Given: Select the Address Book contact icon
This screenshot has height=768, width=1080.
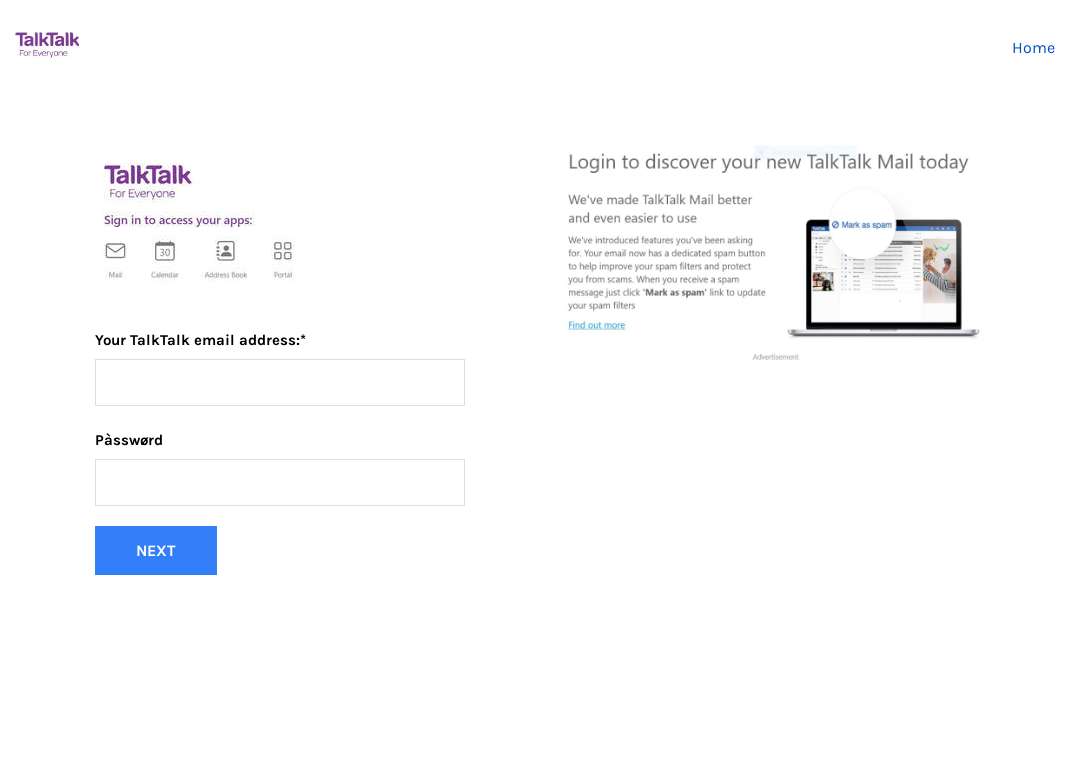Looking at the screenshot, I should (x=225, y=251).
